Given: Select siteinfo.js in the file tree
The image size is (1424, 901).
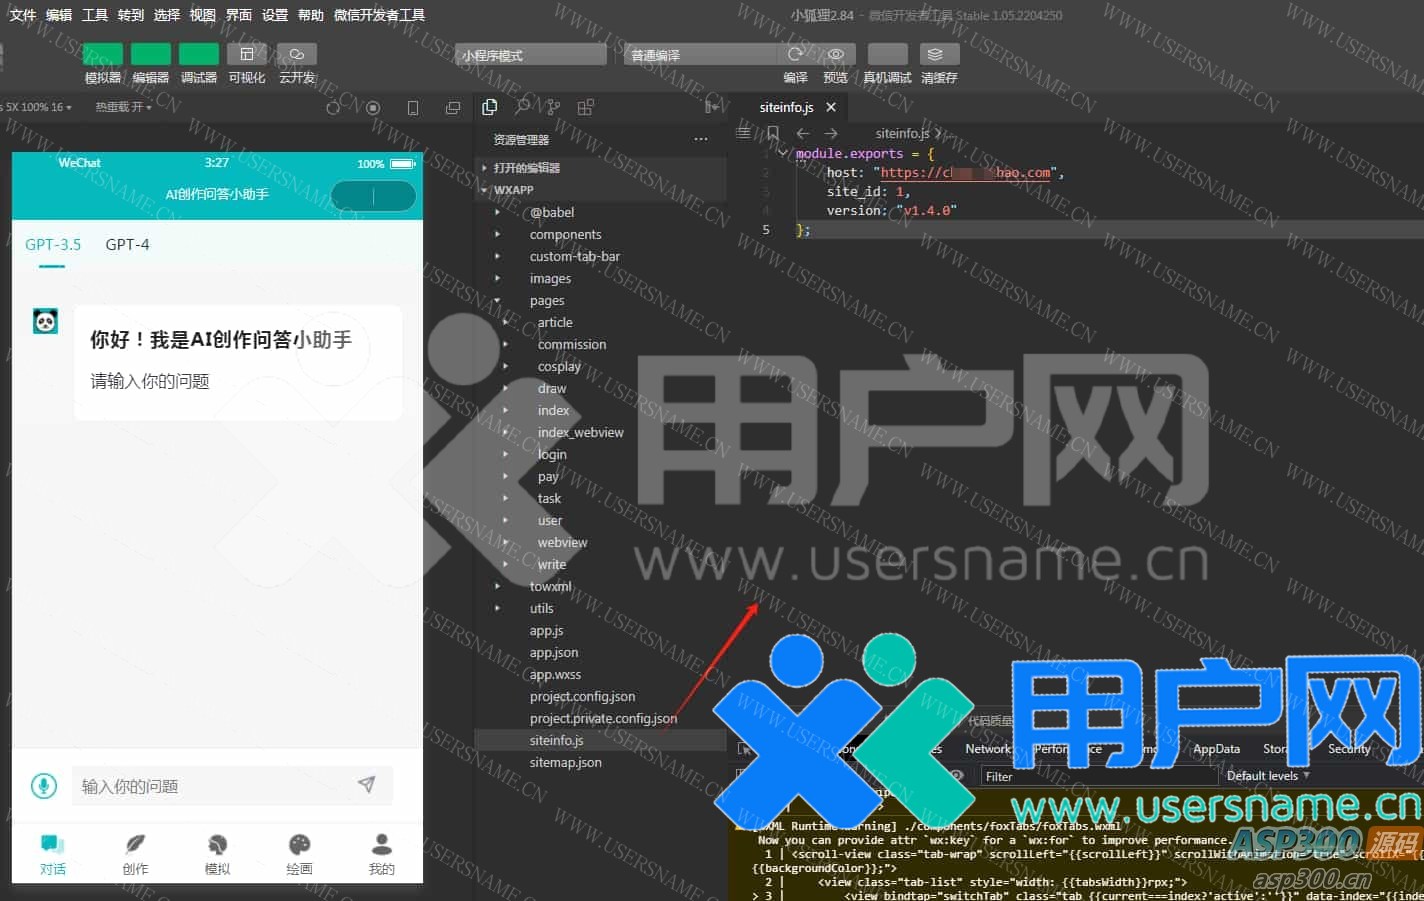Looking at the screenshot, I should (600, 740).
